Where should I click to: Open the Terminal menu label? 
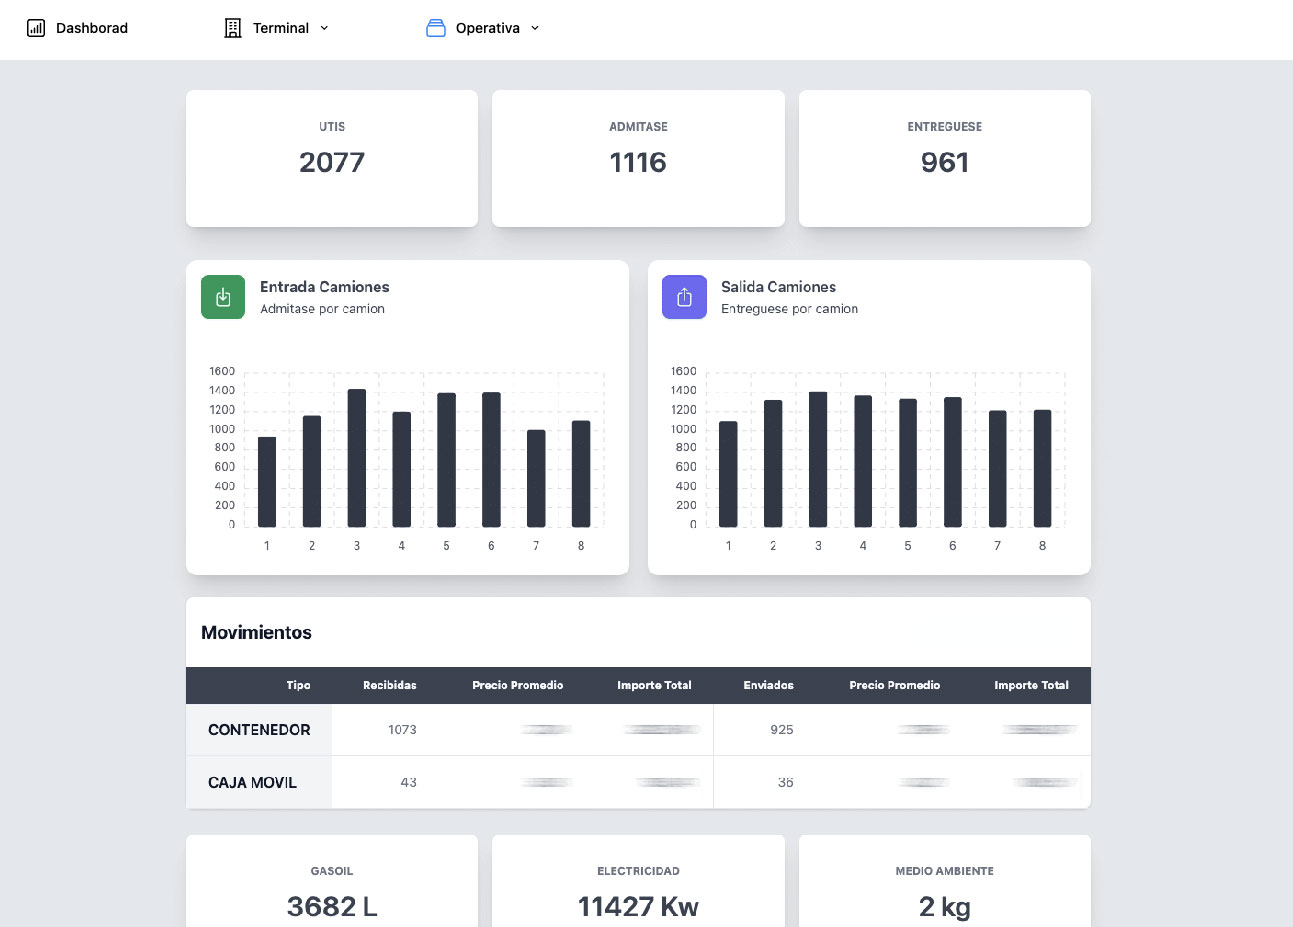[x=281, y=28]
